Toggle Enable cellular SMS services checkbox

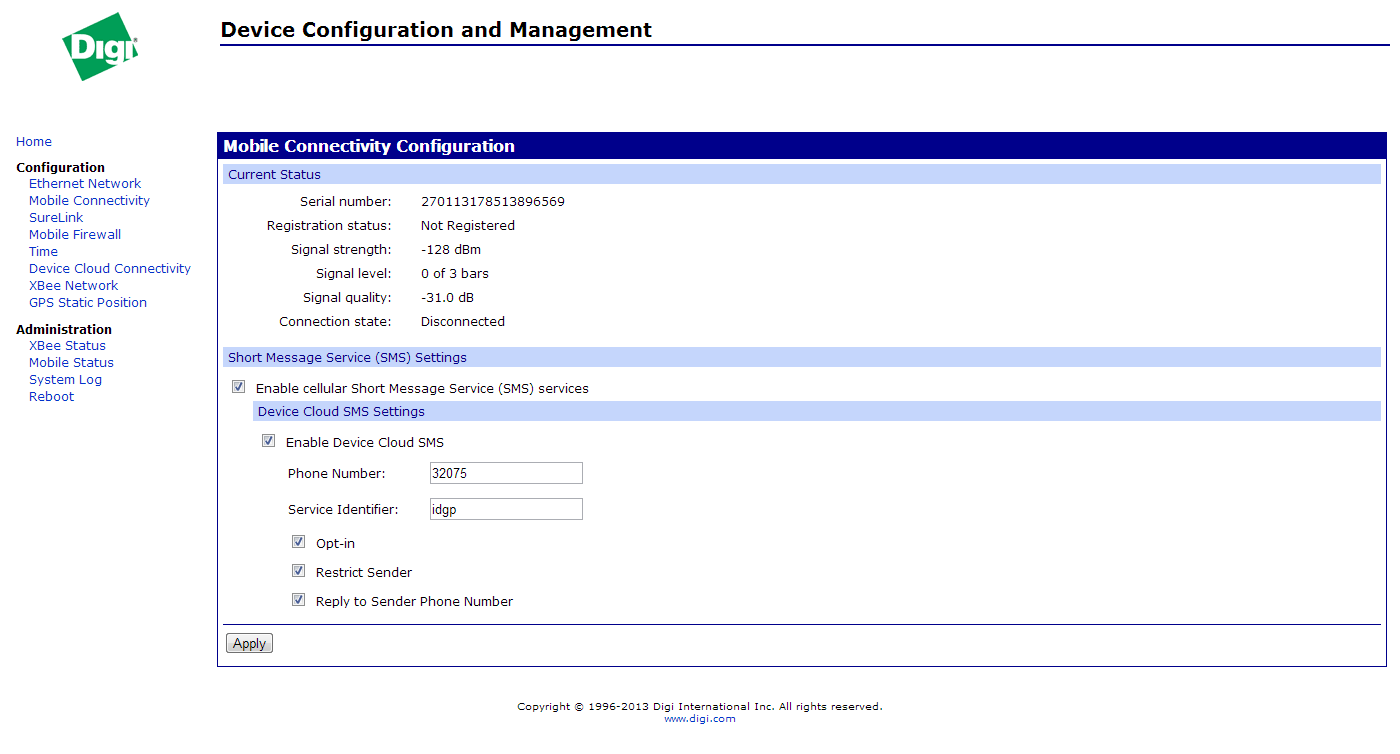click(x=238, y=387)
